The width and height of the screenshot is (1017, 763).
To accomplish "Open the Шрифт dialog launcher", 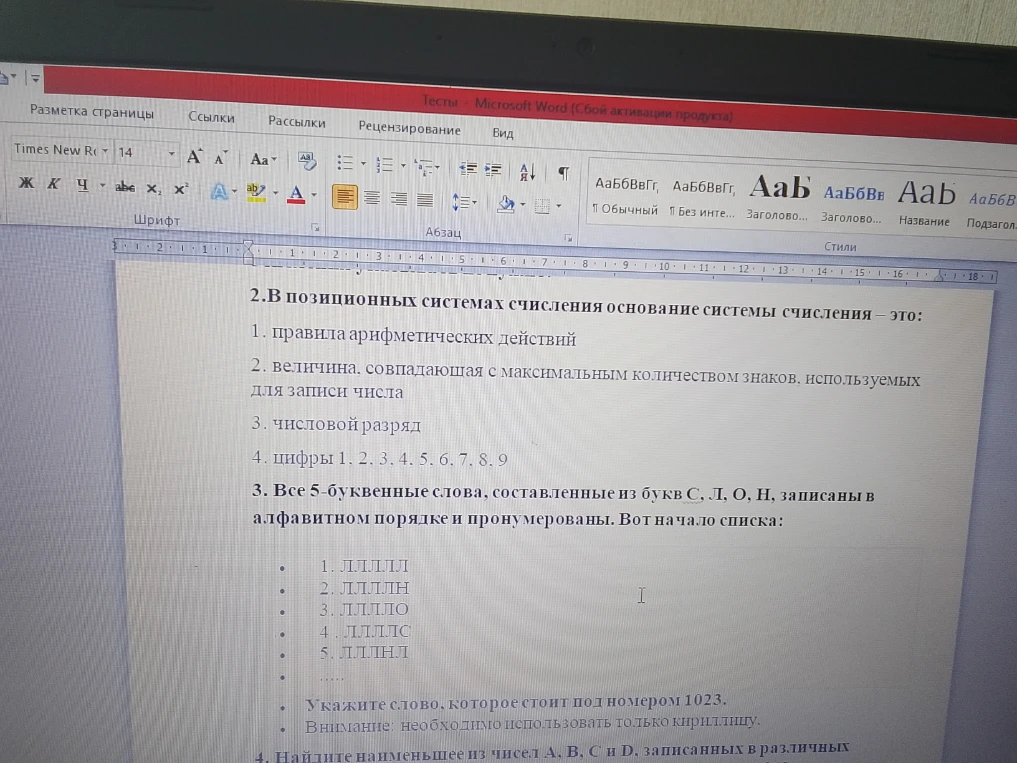I will click(x=315, y=228).
